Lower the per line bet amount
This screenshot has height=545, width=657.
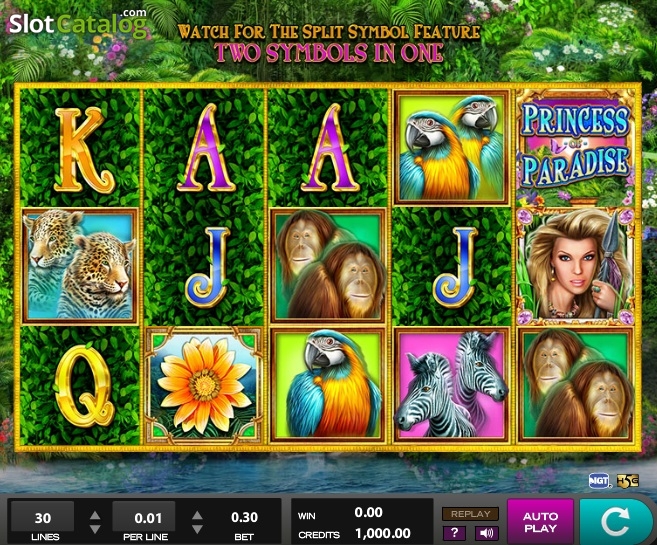click(x=197, y=529)
